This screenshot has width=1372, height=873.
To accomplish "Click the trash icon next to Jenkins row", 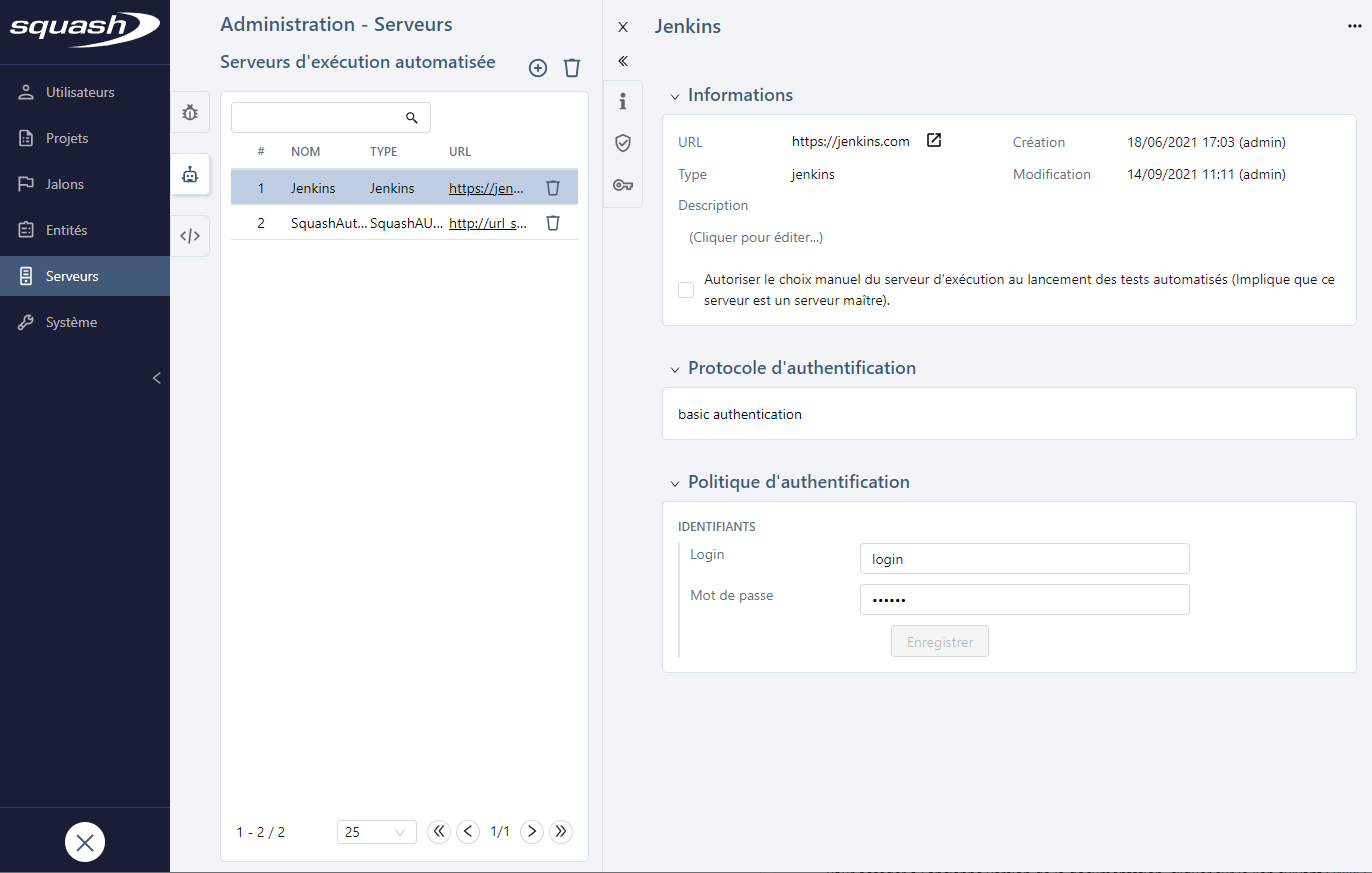I will coord(552,186).
